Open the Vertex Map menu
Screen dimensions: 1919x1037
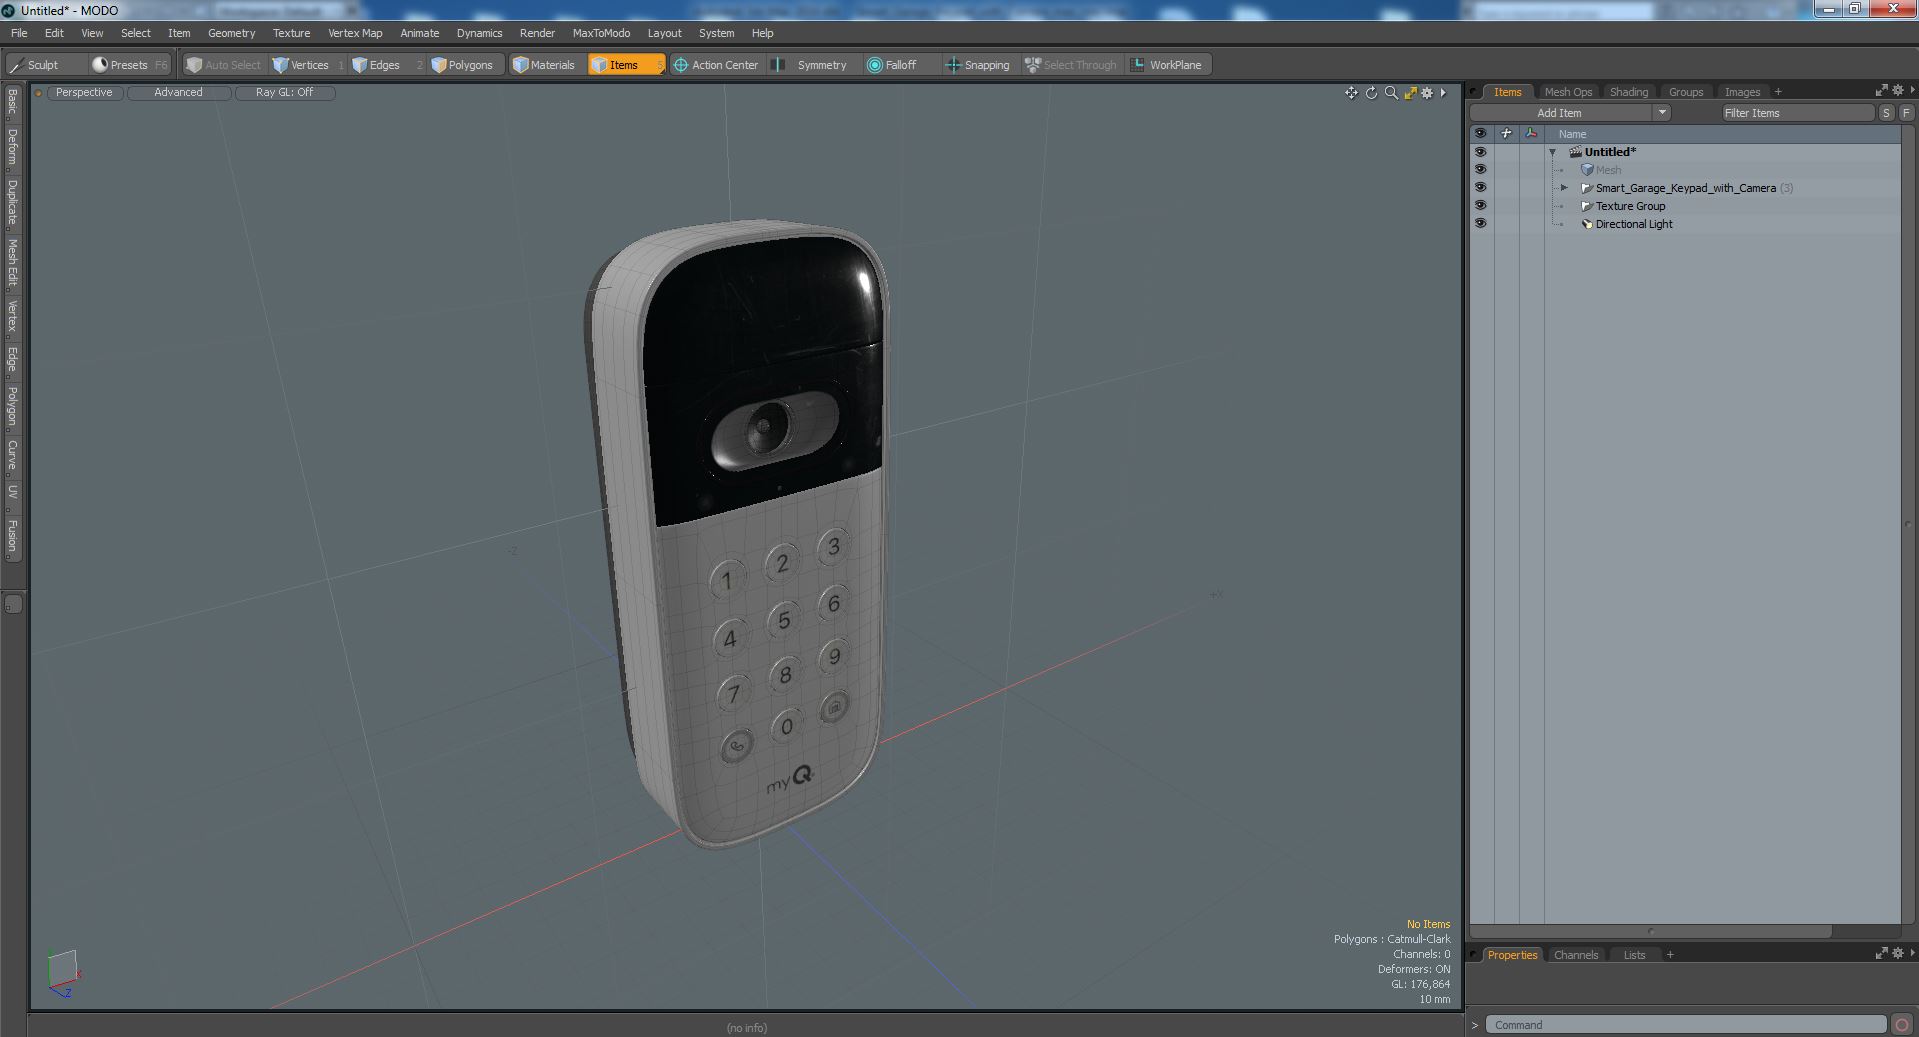355,33
